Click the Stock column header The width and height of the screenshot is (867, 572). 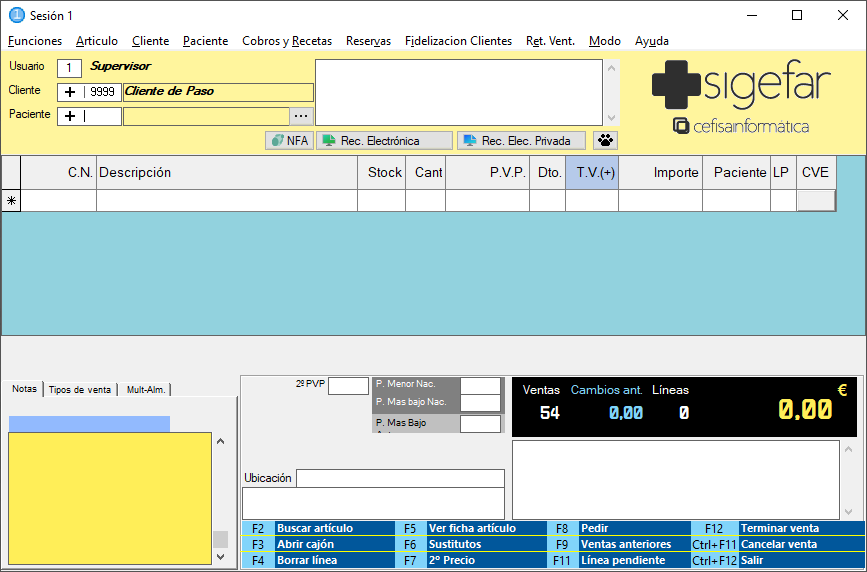pyautogui.click(x=382, y=173)
